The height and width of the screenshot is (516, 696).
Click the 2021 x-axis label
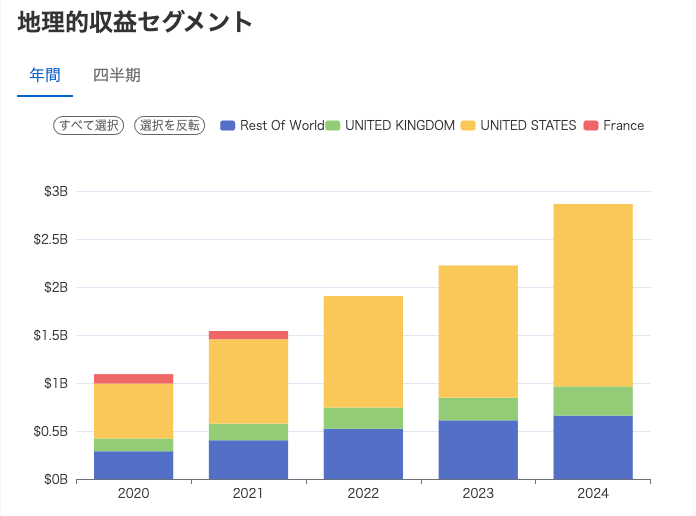tap(249, 493)
